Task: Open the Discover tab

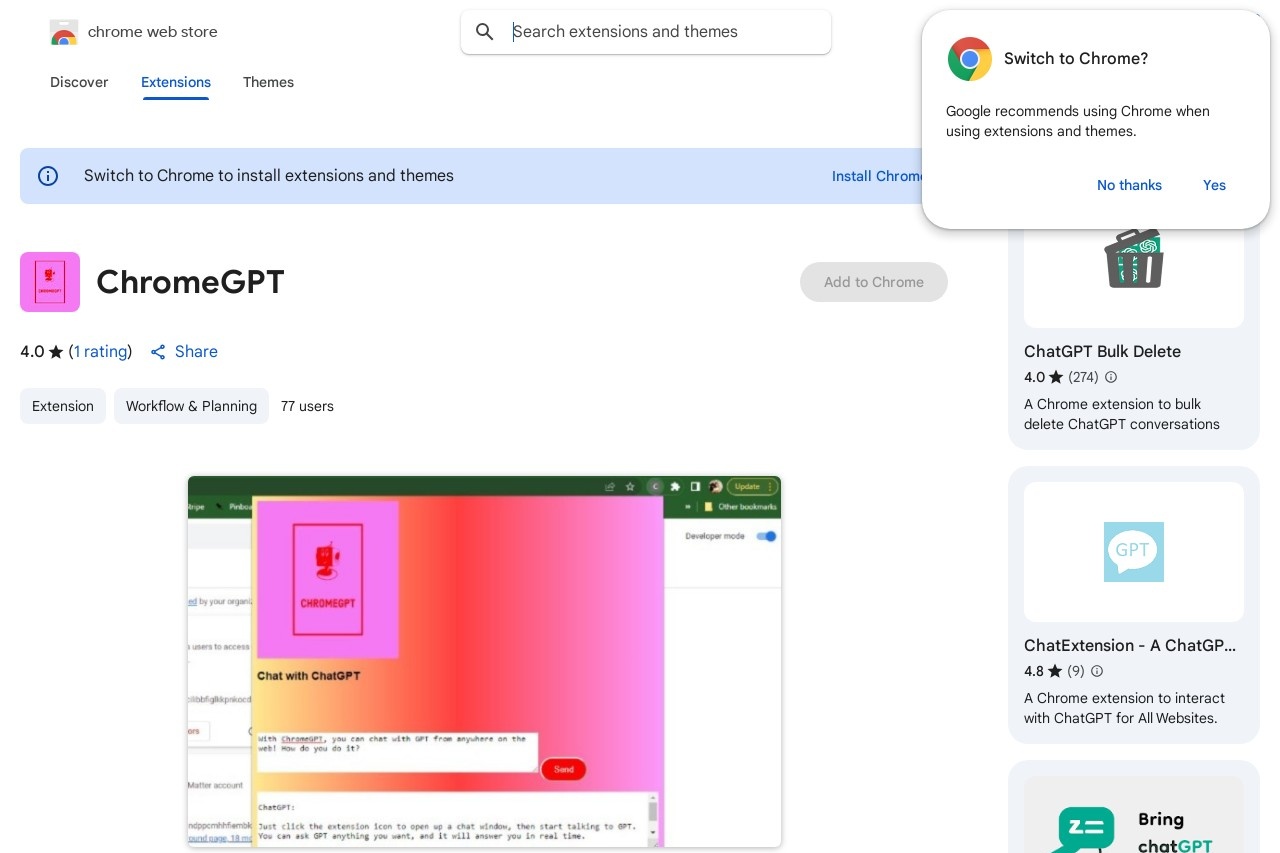Action: click(79, 82)
